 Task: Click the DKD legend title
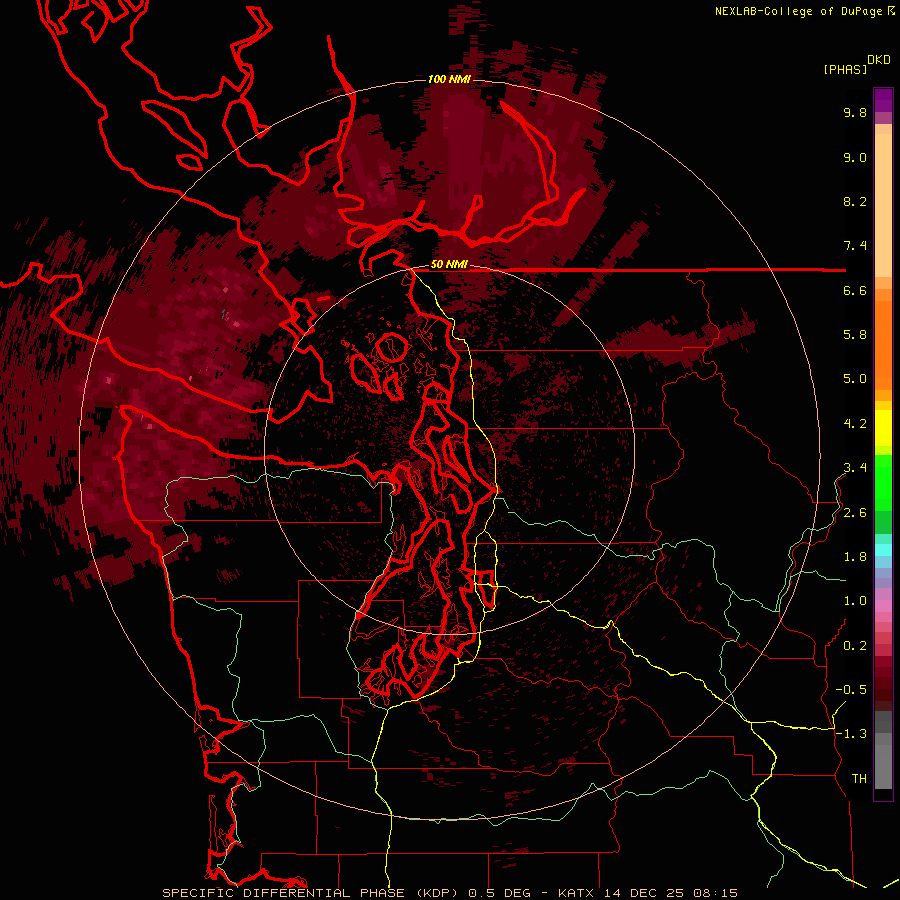(879, 60)
